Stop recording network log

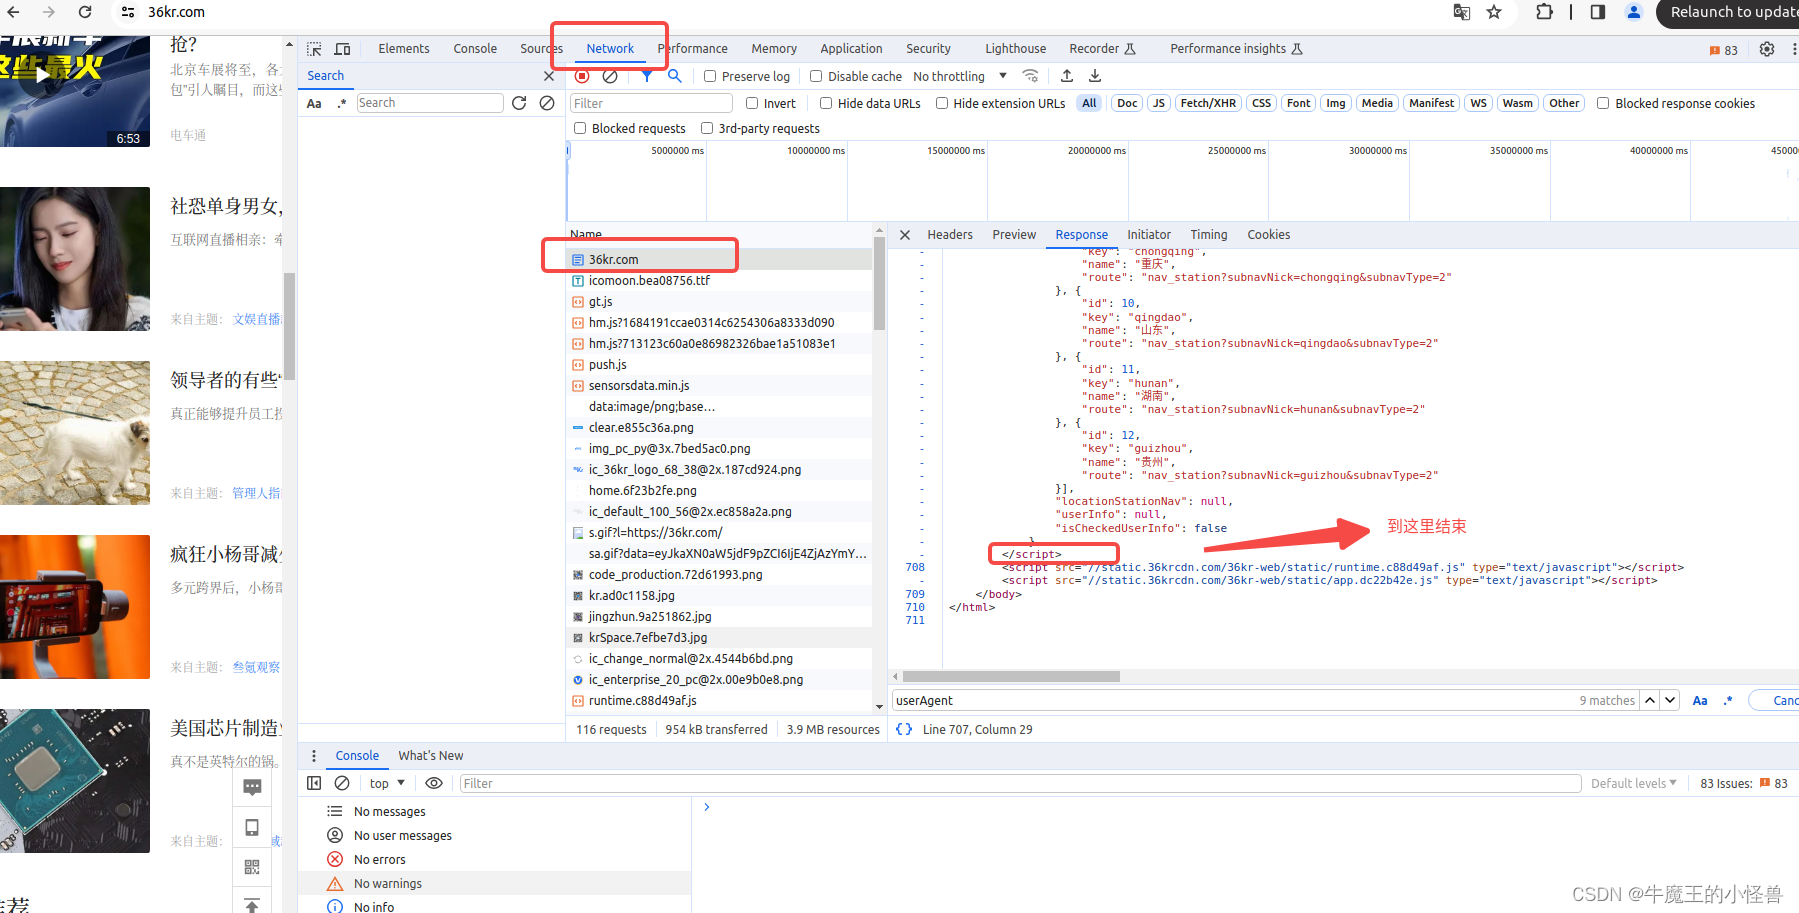(582, 76)
